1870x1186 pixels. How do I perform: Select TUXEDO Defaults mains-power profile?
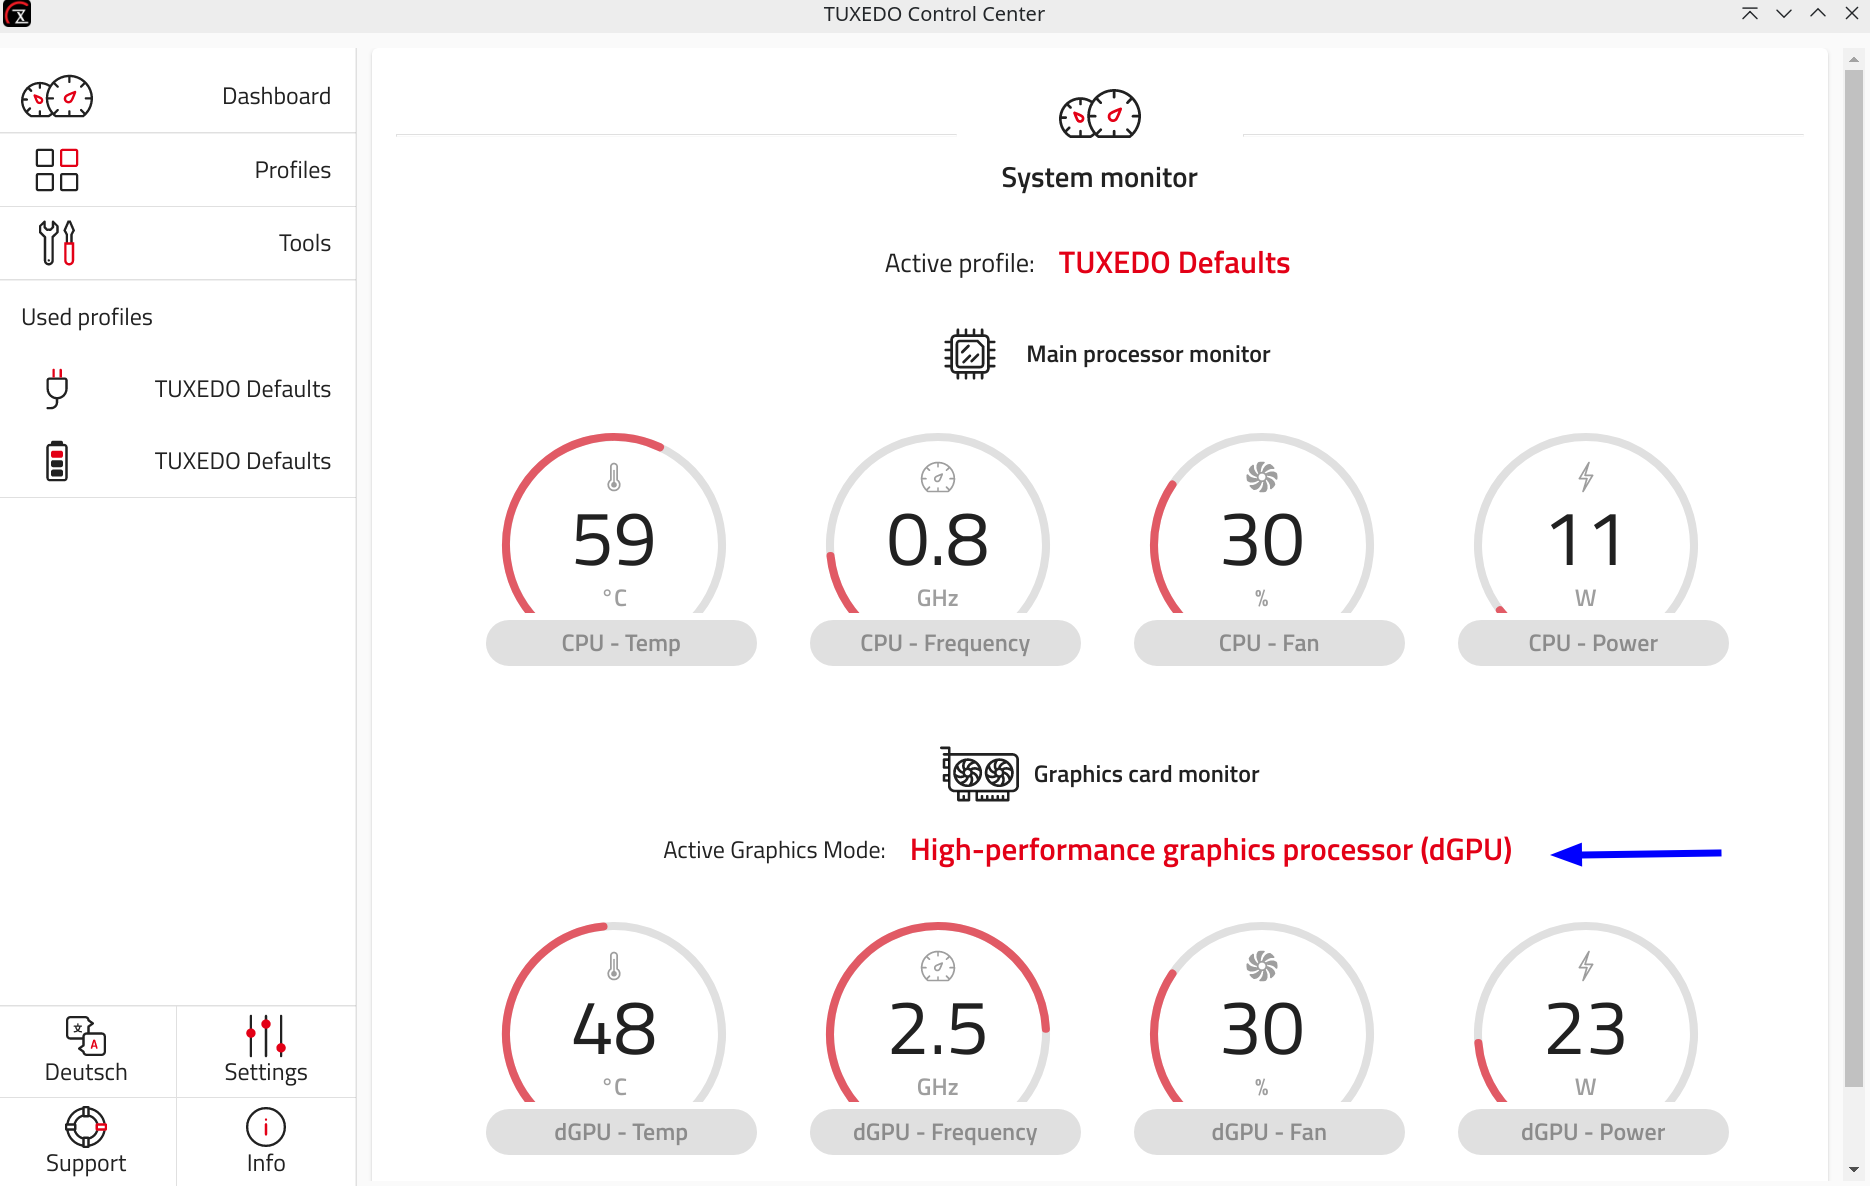(x=243, y=389)
